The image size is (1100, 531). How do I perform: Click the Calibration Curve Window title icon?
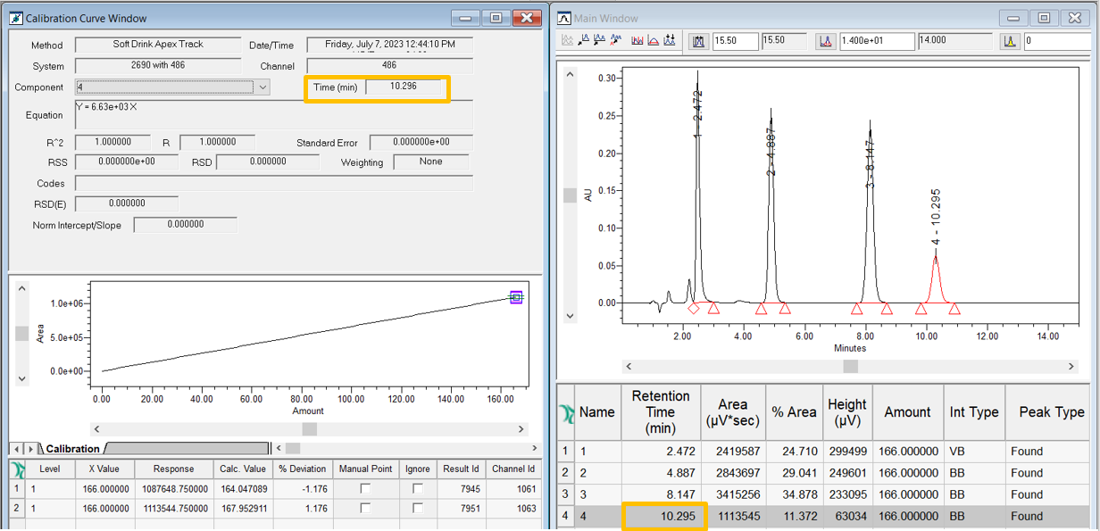[x=15, y=18]
